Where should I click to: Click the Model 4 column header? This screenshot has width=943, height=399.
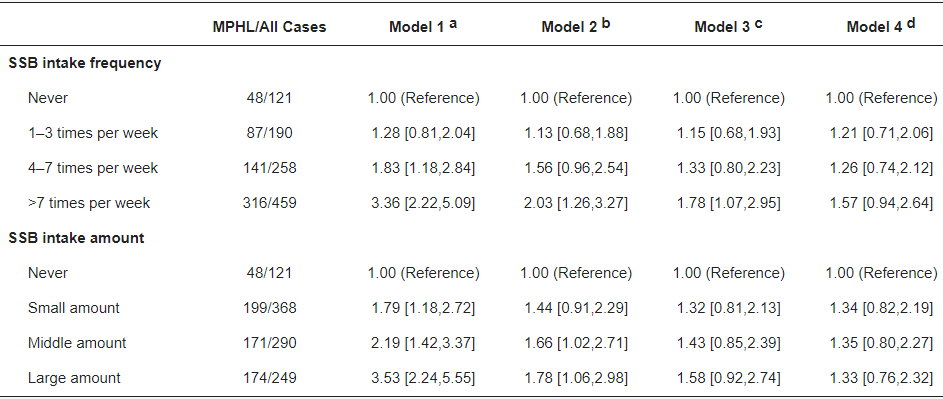[882, 27]
